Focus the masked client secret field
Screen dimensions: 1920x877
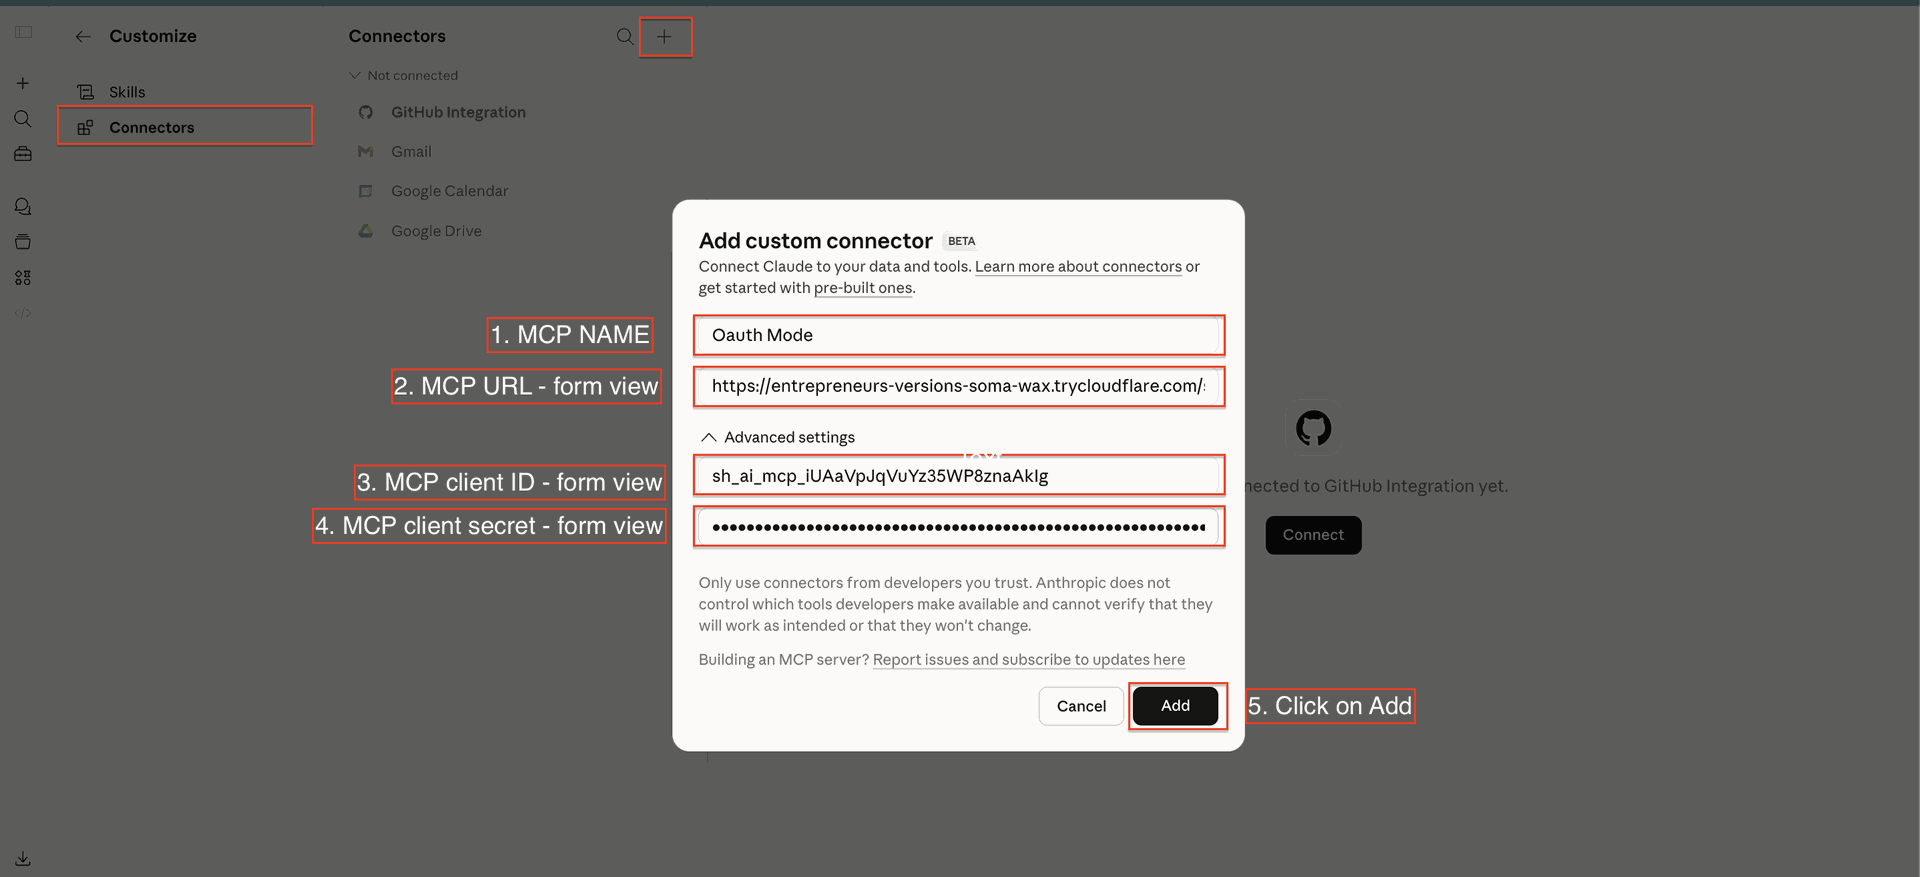[x=959, y=527]
